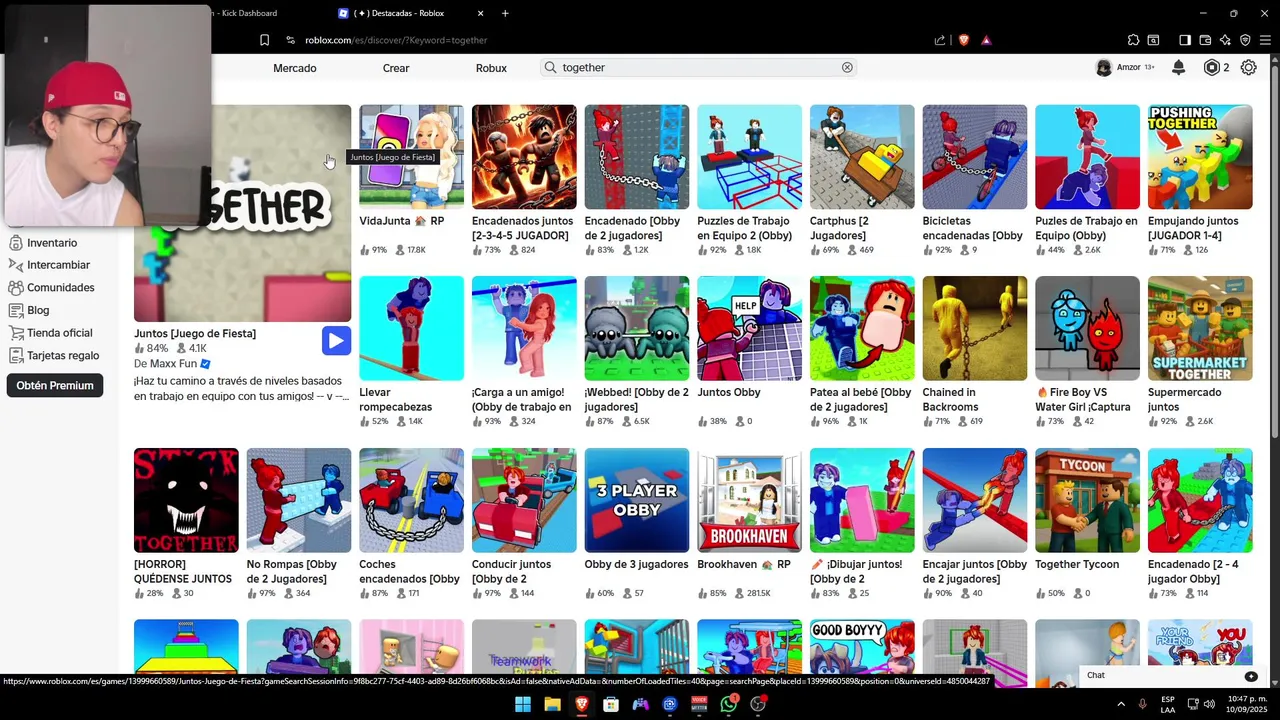Open Puzzles de Trabajo en Equipo 2 tile

point(749,180)
